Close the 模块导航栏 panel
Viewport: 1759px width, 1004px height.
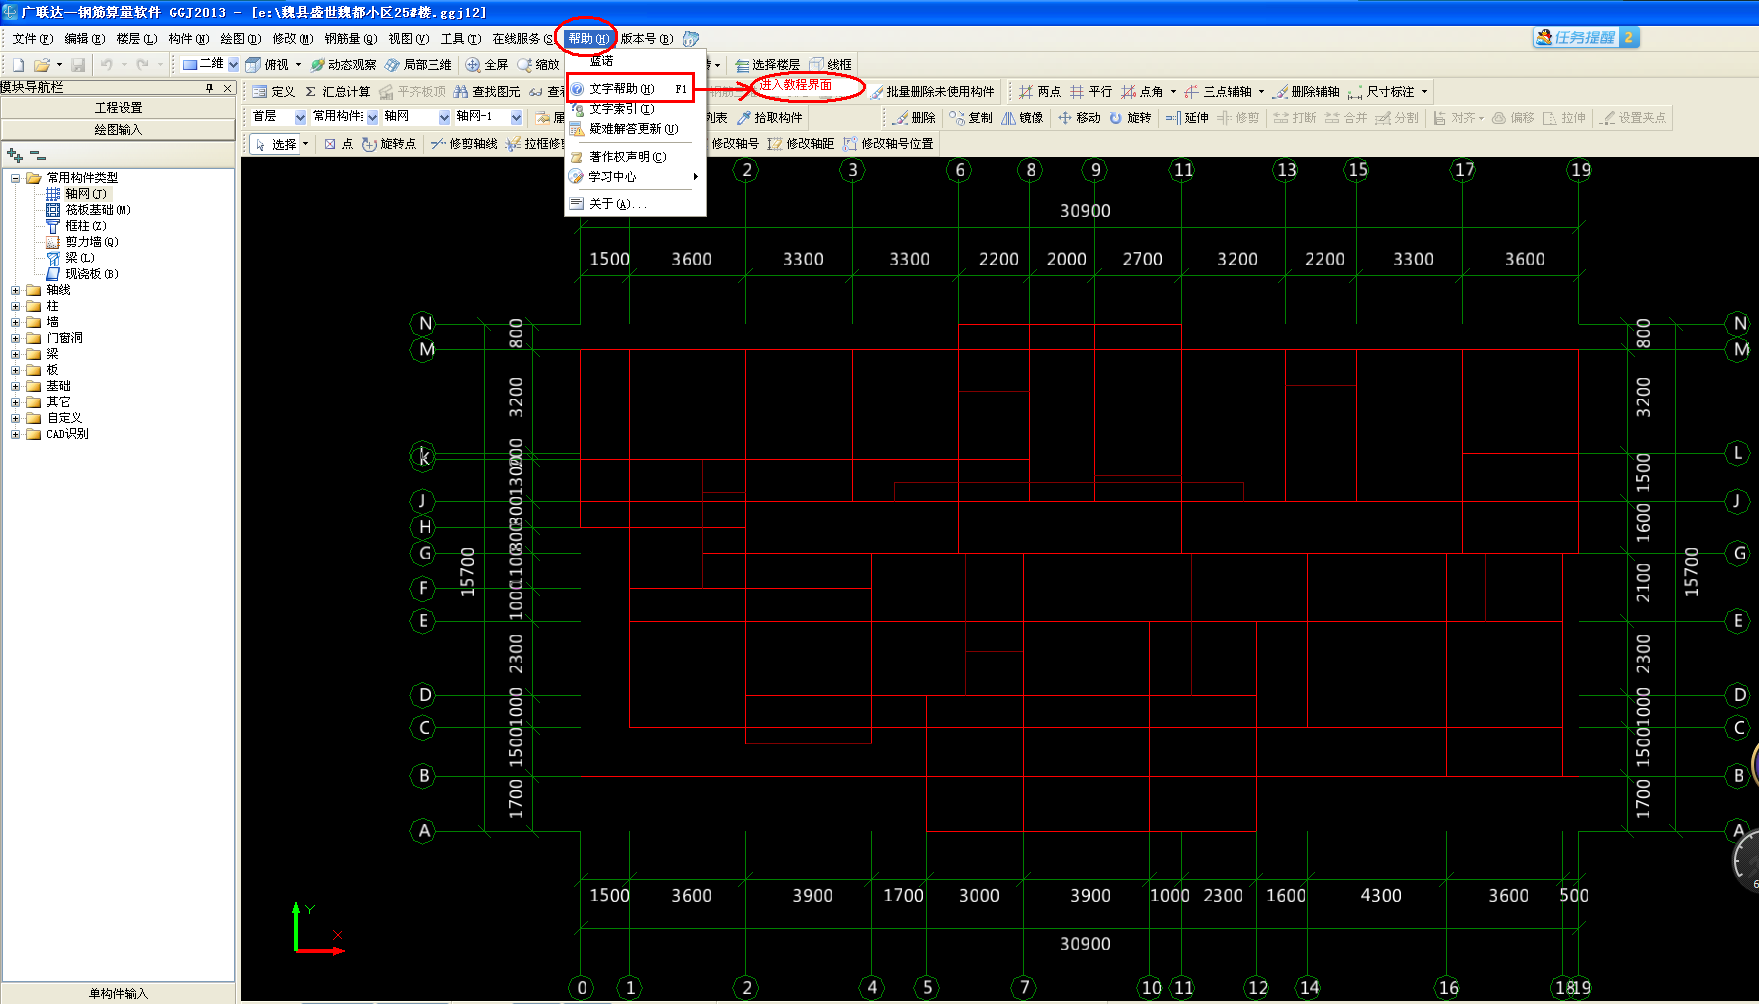click(x=228, y=88)
